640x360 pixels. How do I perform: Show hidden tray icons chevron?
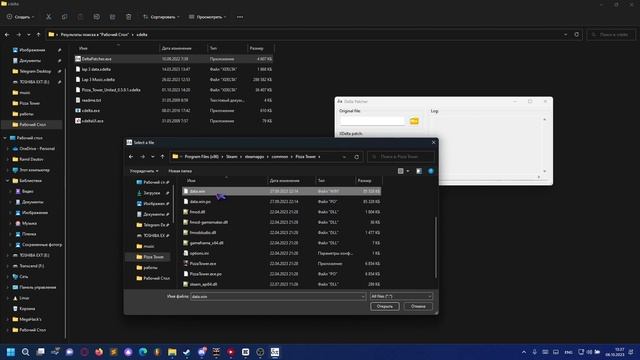point(524,352)
